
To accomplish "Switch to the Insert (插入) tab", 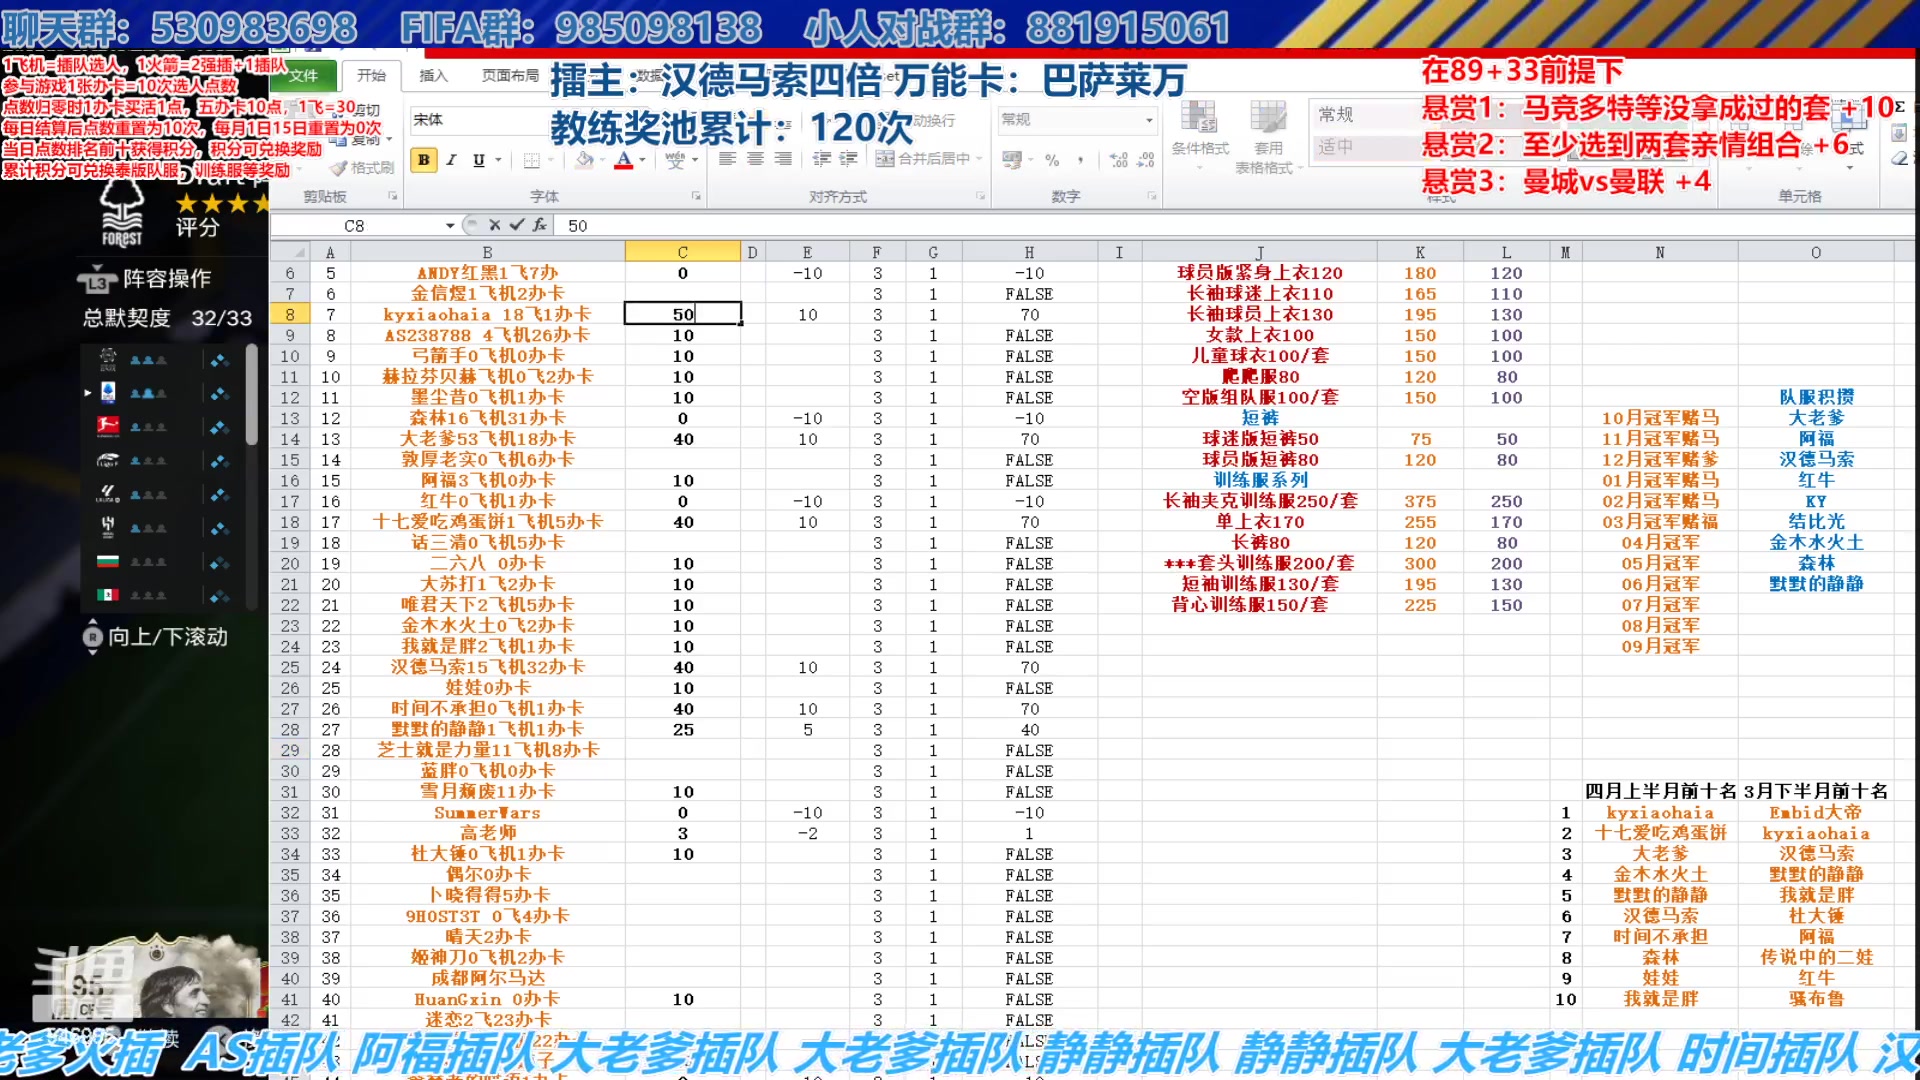I will (x=433, y=75).
